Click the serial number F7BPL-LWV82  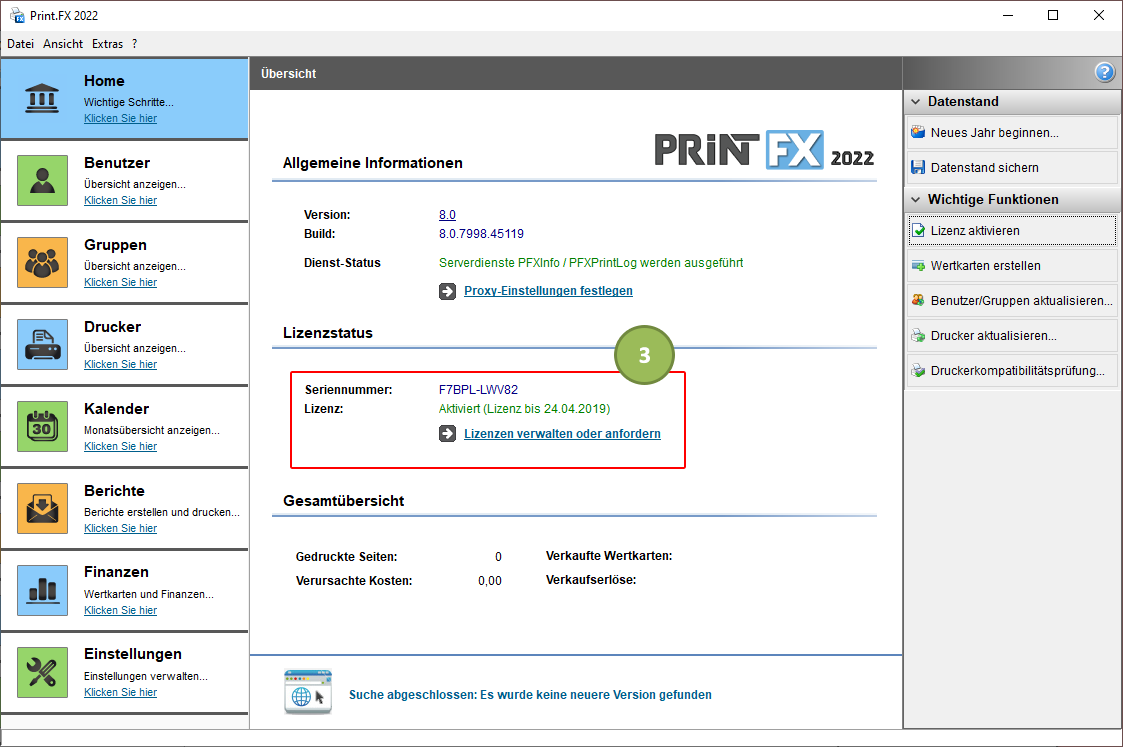[478, 390]
